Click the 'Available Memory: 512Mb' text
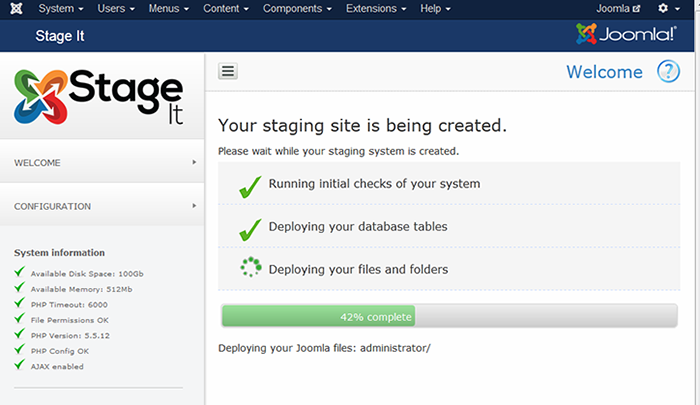Image resolution: width=700 pixels, height=405 pixels. (81, 289)
